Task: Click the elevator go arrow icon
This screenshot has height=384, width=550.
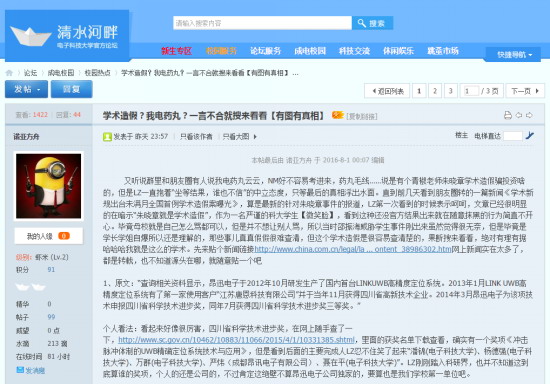Action: tap(530, 135)
